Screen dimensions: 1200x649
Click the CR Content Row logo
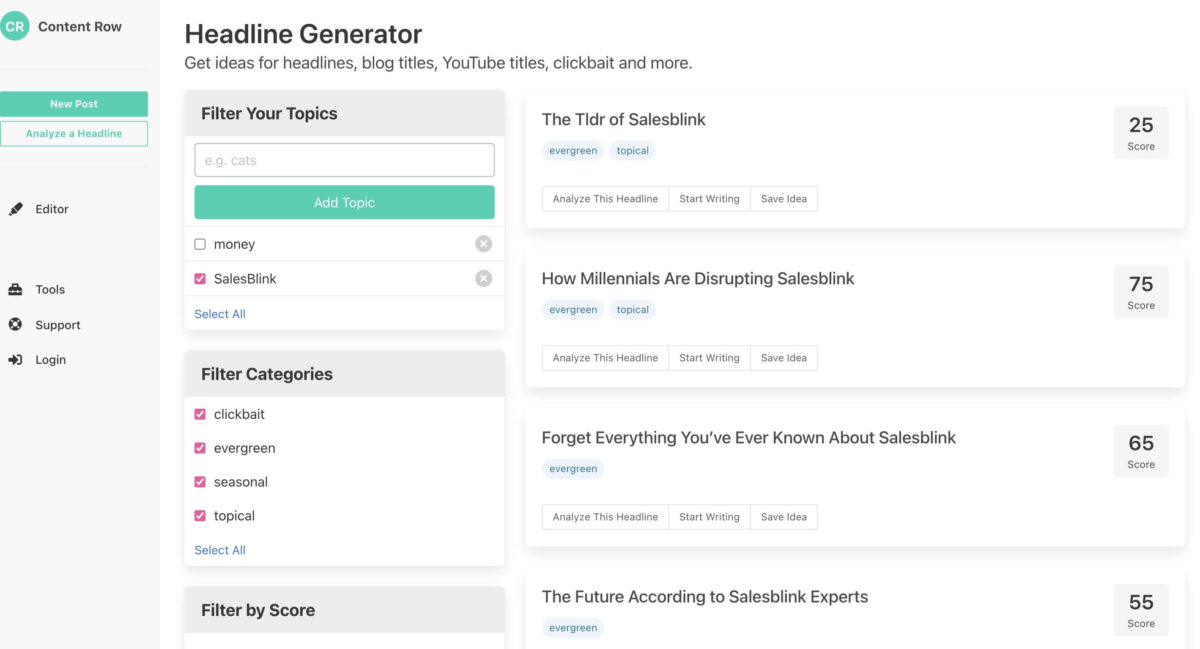(x=16, y=25)
